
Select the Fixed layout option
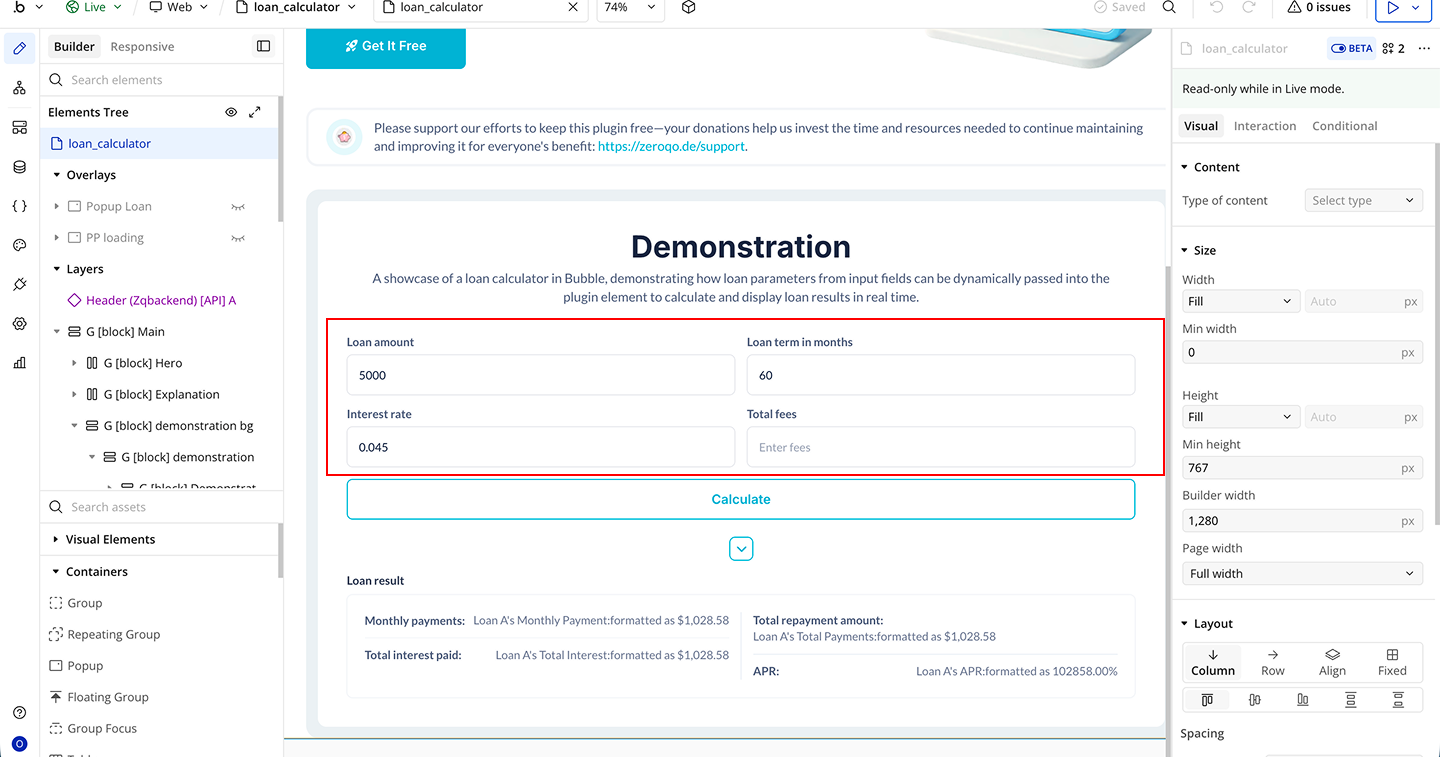pyautogui.click(x=1392, y=662)
